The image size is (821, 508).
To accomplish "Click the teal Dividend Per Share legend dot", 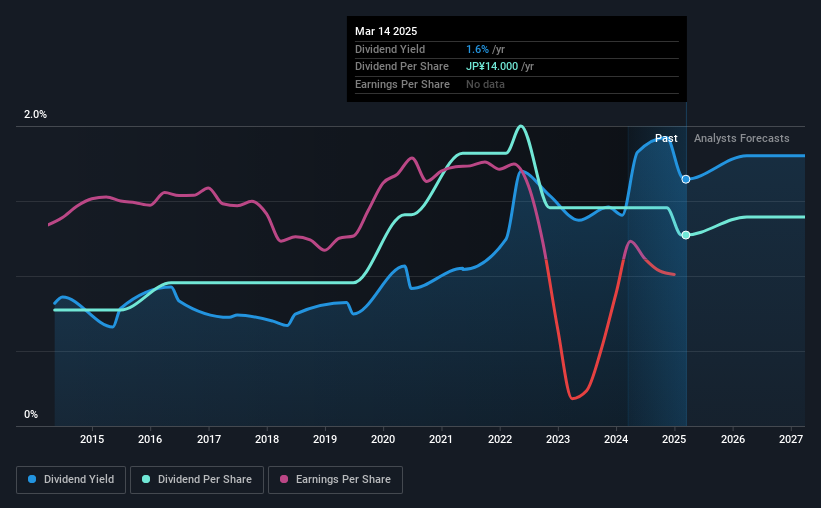I will pos(146,479).
